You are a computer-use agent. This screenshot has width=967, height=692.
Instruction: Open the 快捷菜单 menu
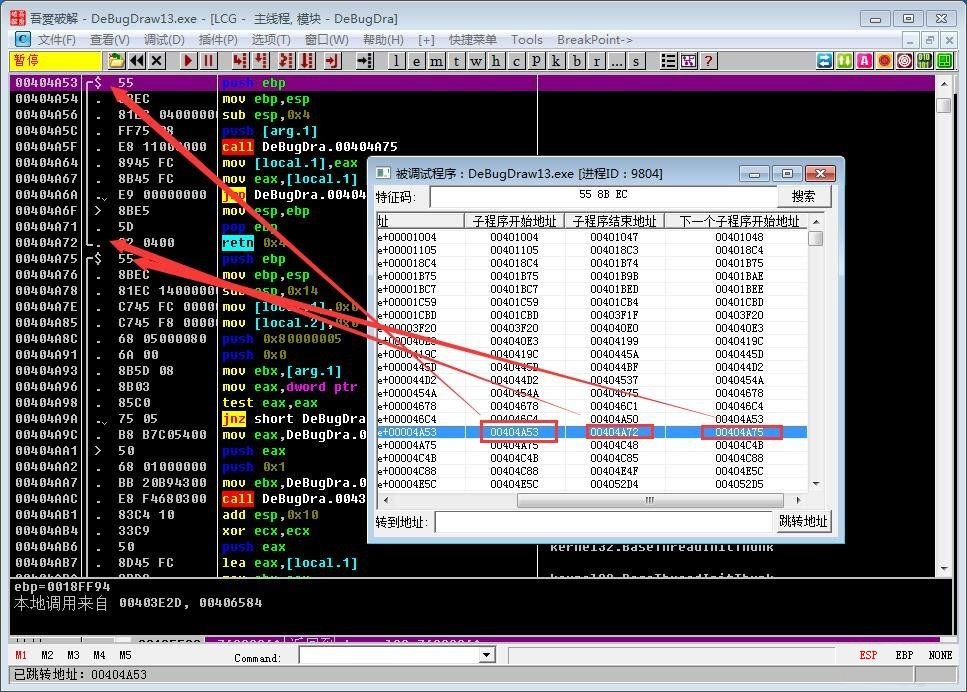pyautogui.click(x=472, y=39)
